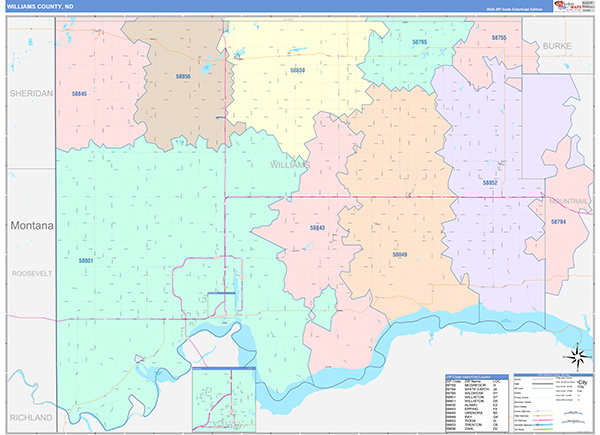Screen dimensions: 600x435
Task: Select the TRENTON row in ZIP index
Action: coord(477,425)
